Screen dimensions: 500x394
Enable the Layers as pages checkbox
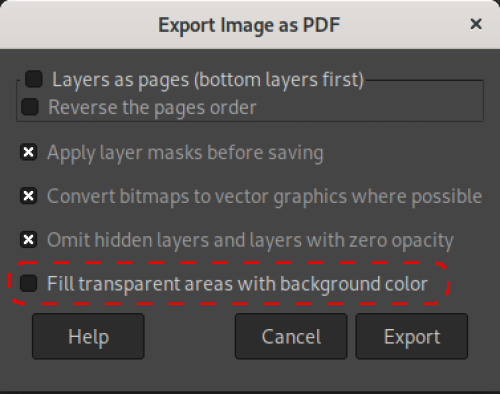click(x=34, y=79)
